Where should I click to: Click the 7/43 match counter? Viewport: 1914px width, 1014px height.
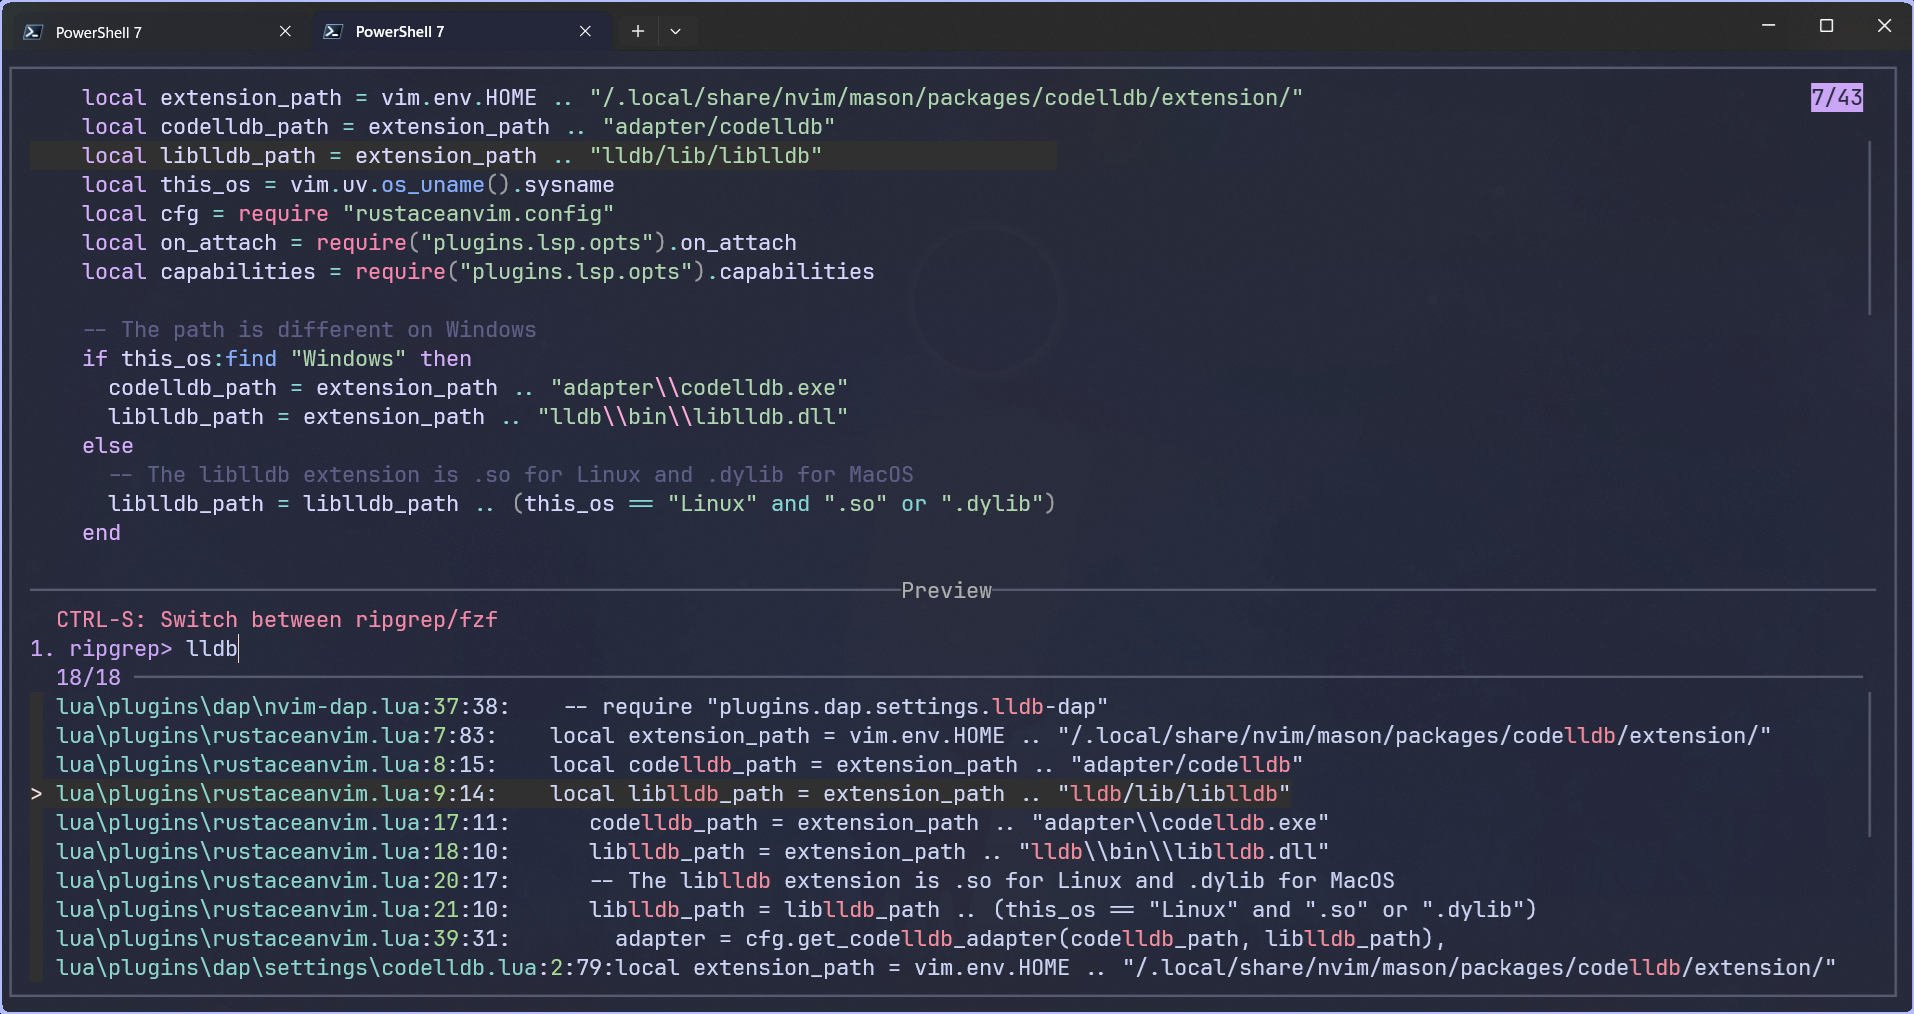1836,97
